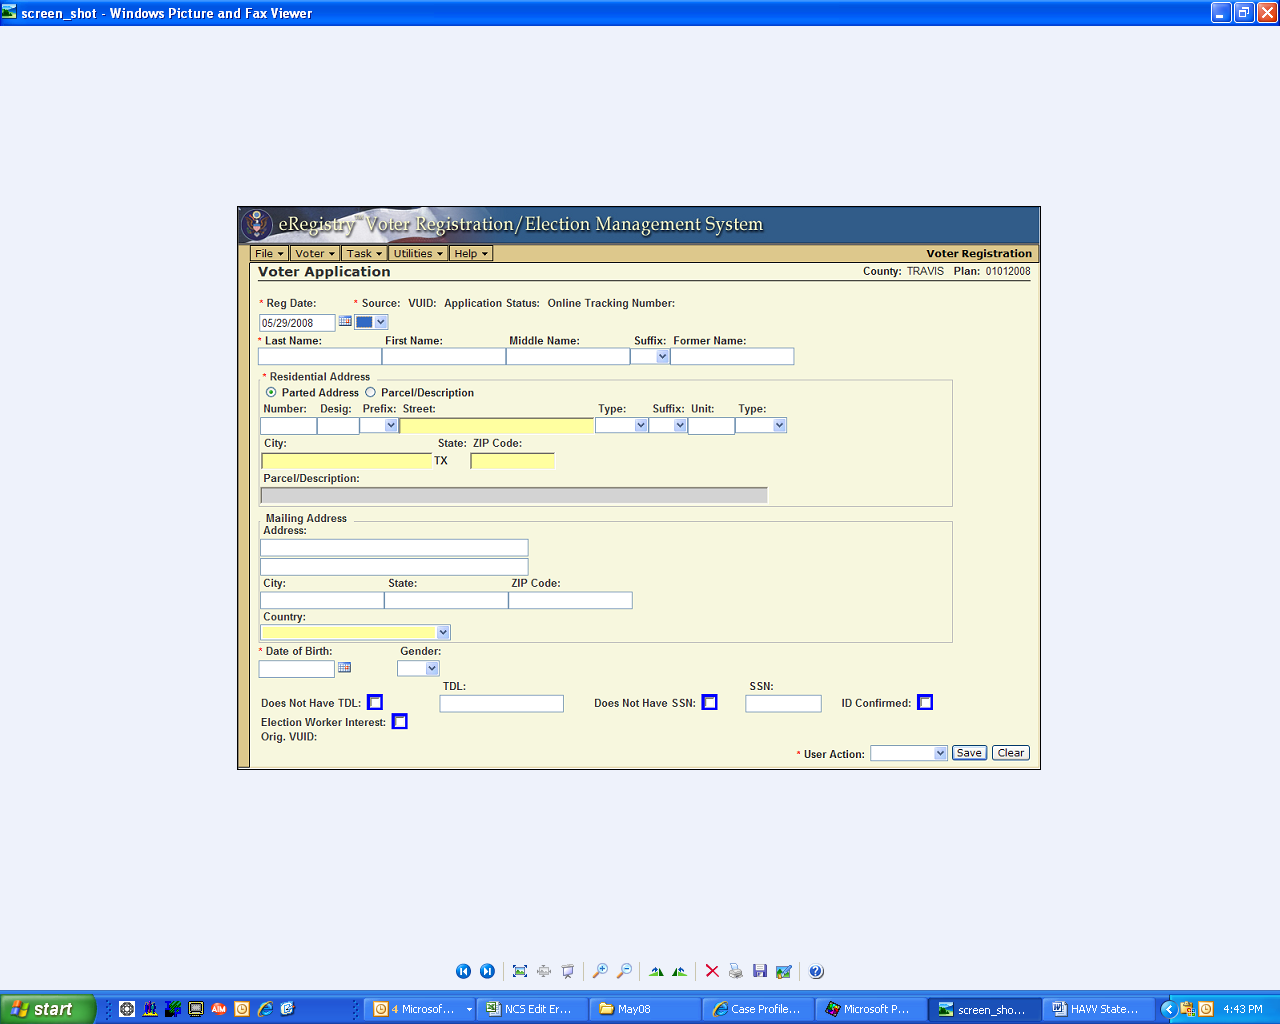The height and width of the screenshot is (1024, 1280).
Task: Switch to the NCS Edit Er... taskbar window
Action: point(532,1009)
